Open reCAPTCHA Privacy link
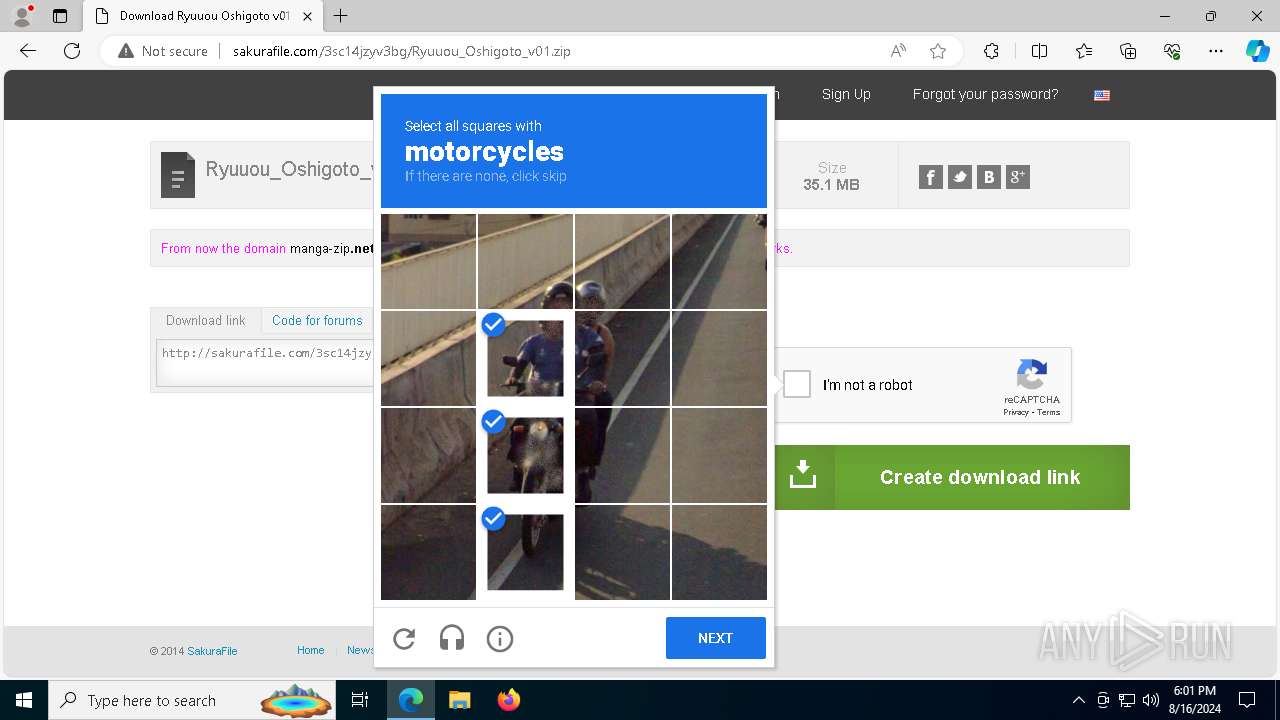Viewport: 1280px width, 720px height. 1015,412
